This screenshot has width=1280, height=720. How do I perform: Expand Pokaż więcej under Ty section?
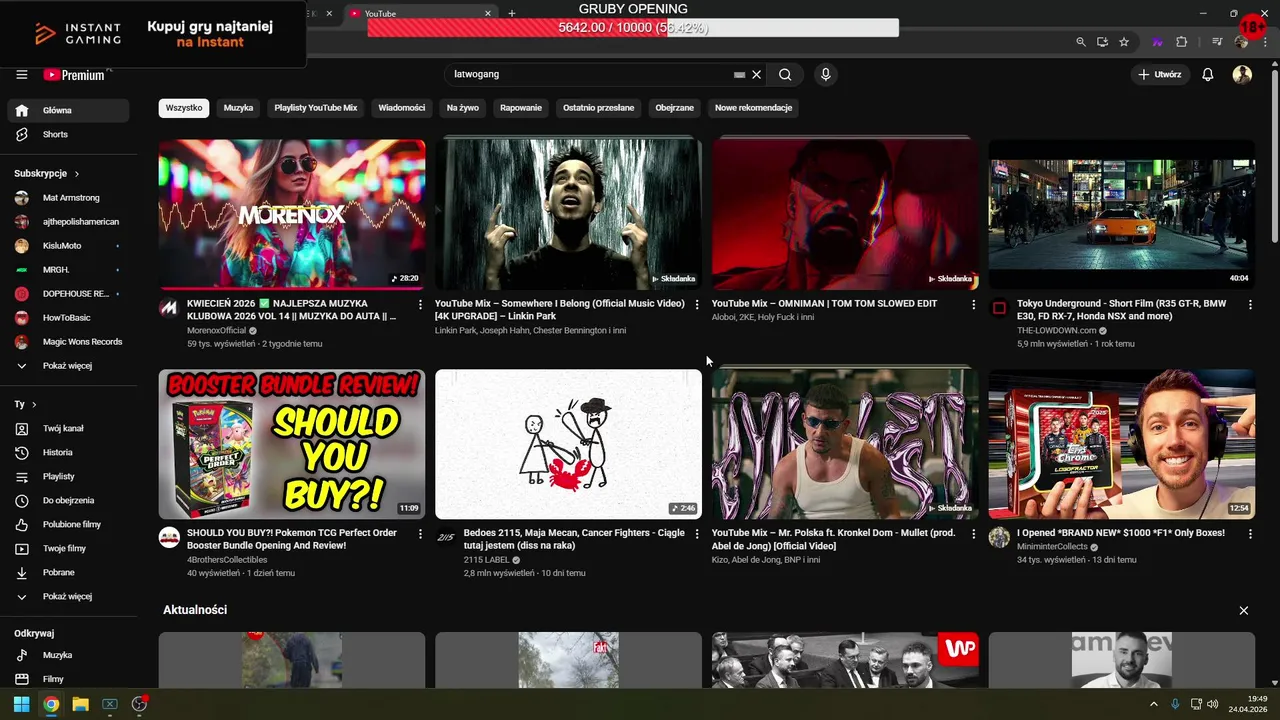point(68,596)
